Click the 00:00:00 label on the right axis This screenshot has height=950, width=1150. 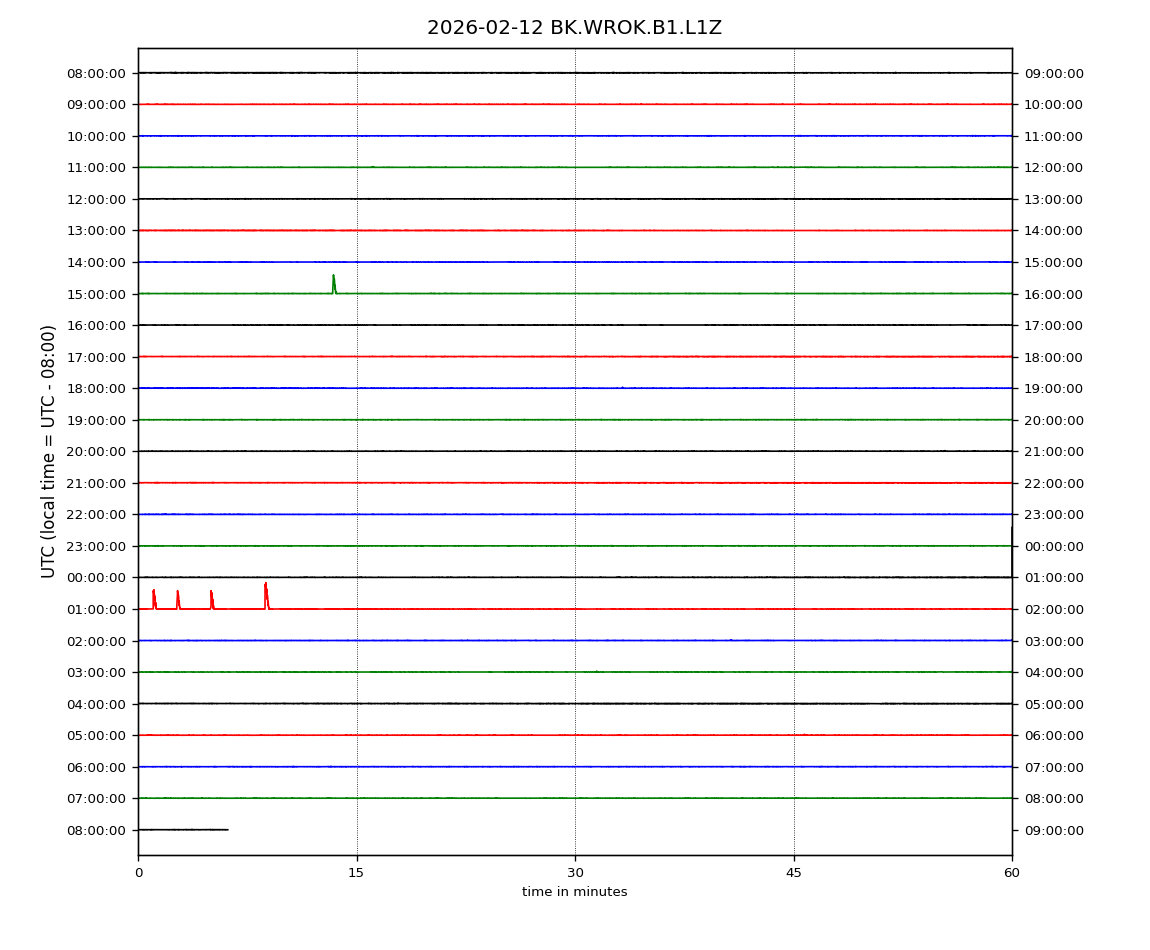click(1054, 546)
